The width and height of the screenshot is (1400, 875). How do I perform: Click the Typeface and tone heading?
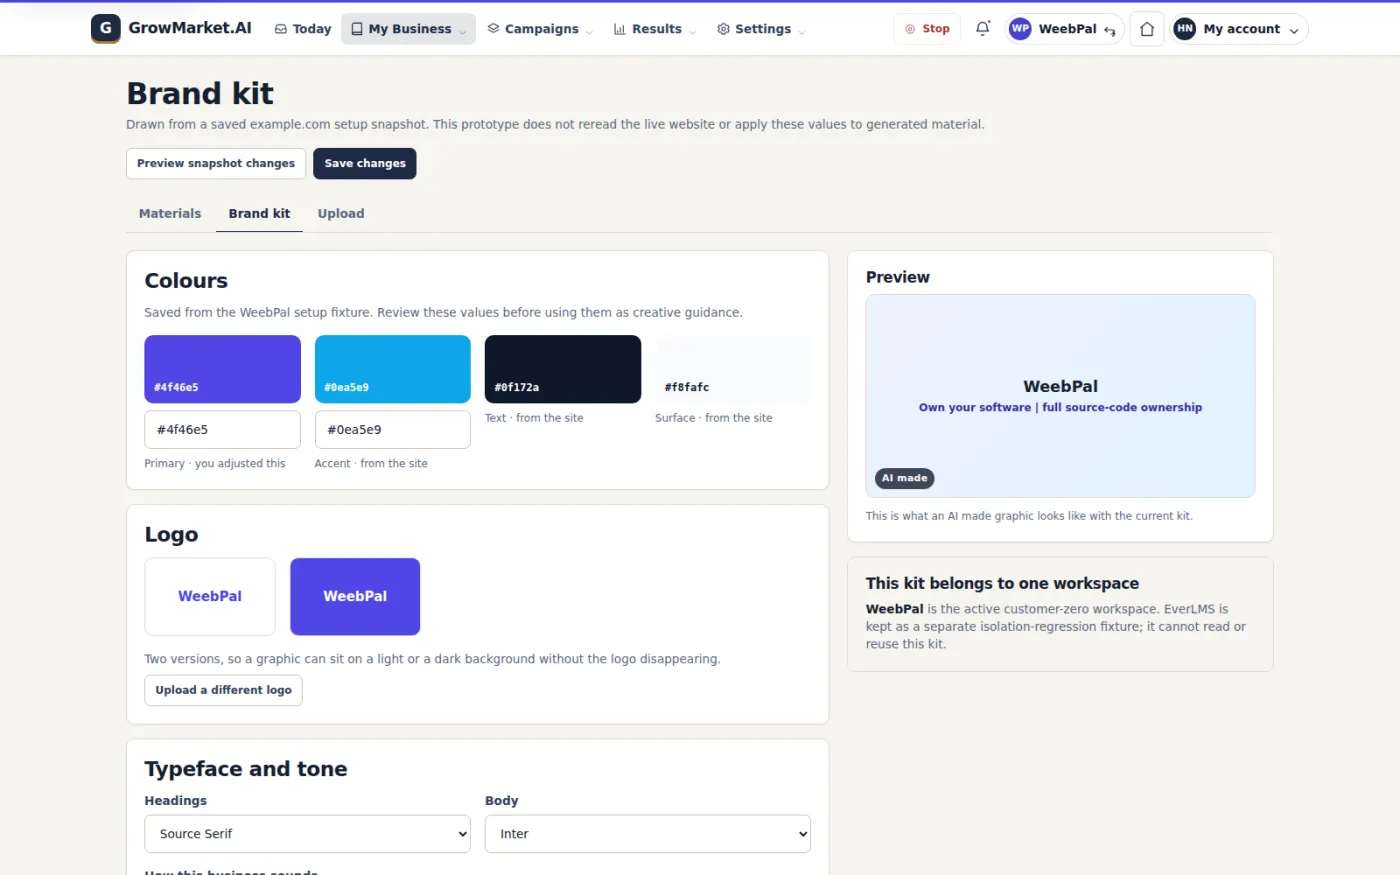point(246,769)
